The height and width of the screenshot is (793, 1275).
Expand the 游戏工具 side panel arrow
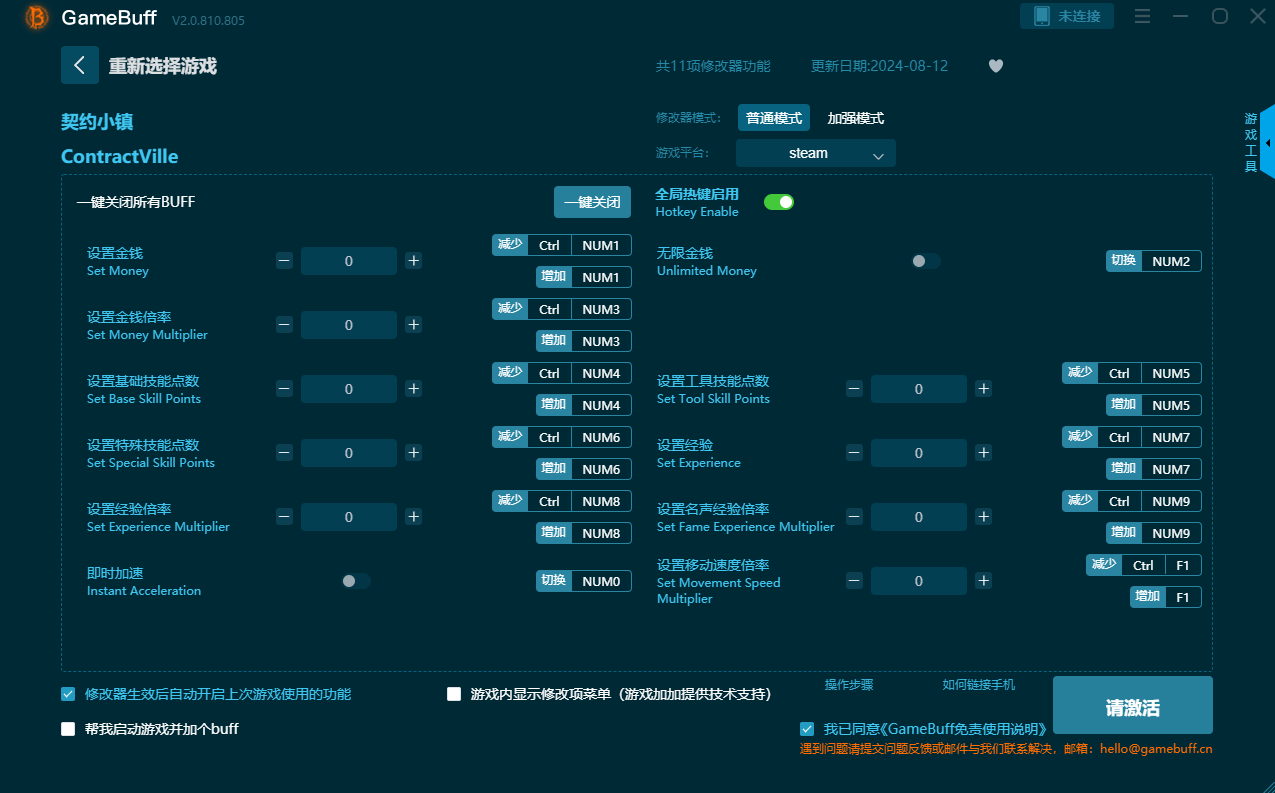coord(1267,142)
